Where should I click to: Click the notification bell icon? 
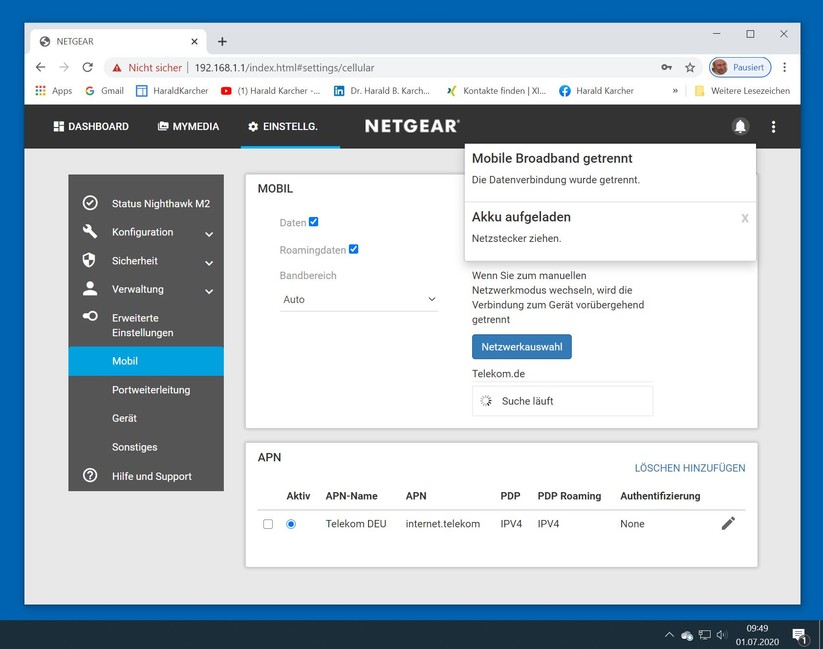coord(740,127)
